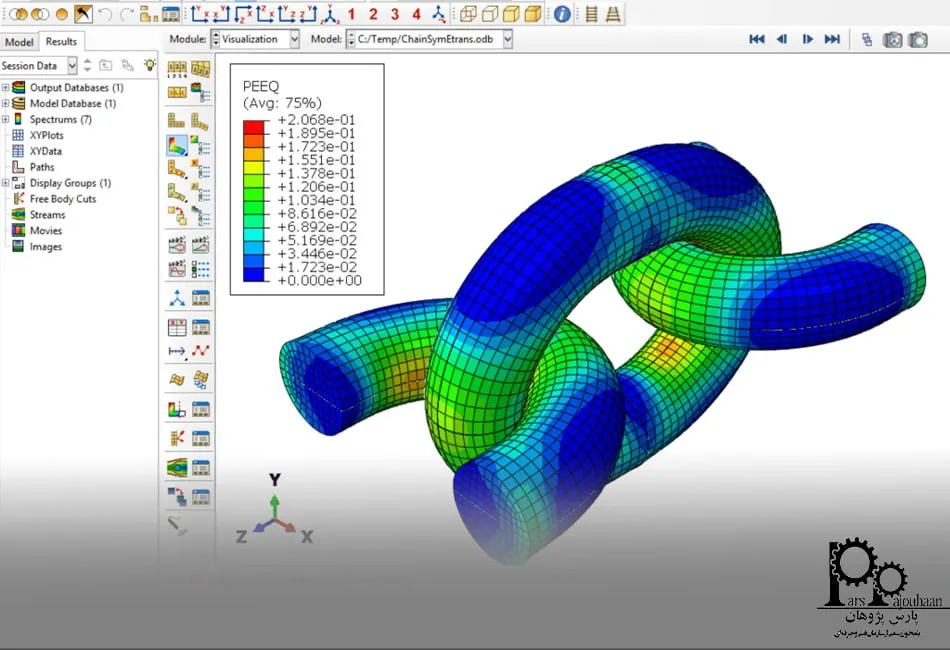The height and width of the screenshot is (650, 950).
Task: Apply saved view 1
Action: [x=351, y=14]
